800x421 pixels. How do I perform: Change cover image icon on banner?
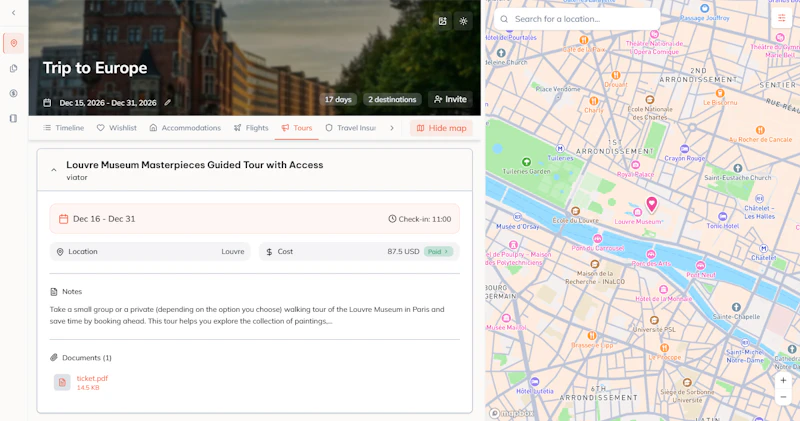click(x=442, y=21)
